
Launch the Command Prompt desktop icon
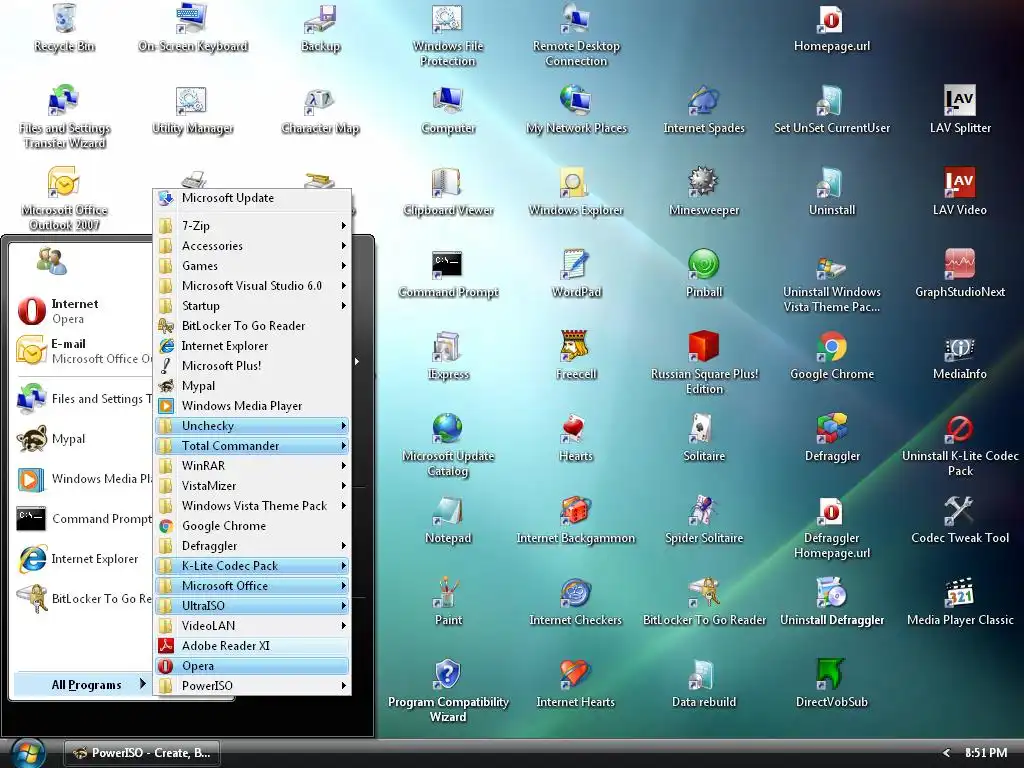pos(448,274)
